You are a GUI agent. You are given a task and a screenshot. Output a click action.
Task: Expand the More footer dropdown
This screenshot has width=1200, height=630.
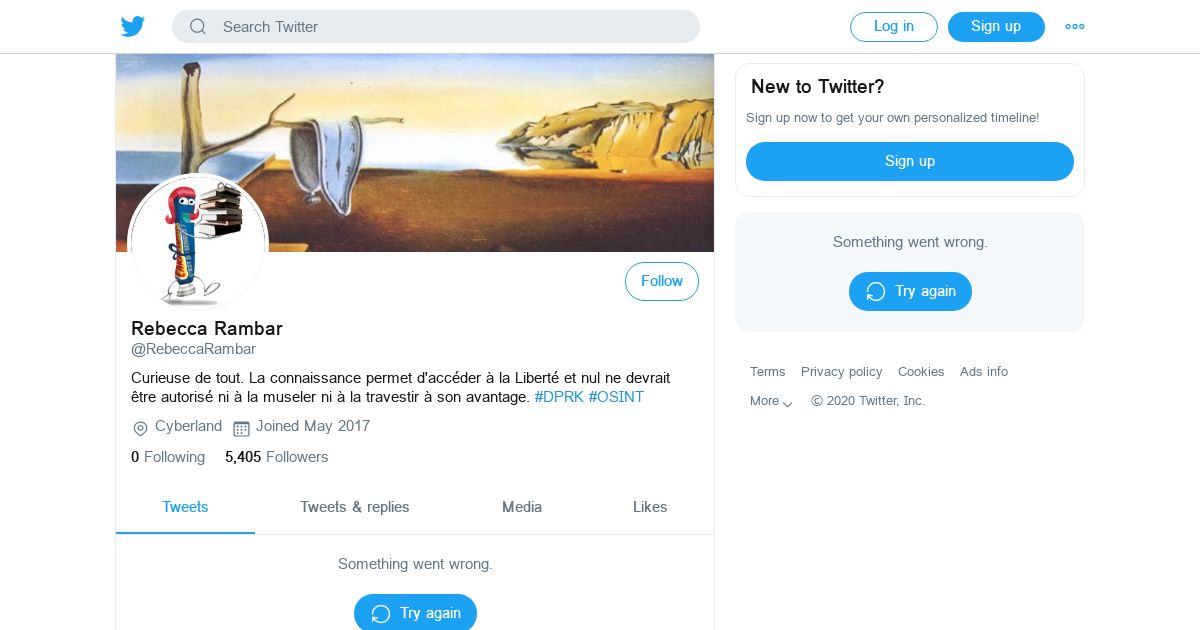coord(771,401)
